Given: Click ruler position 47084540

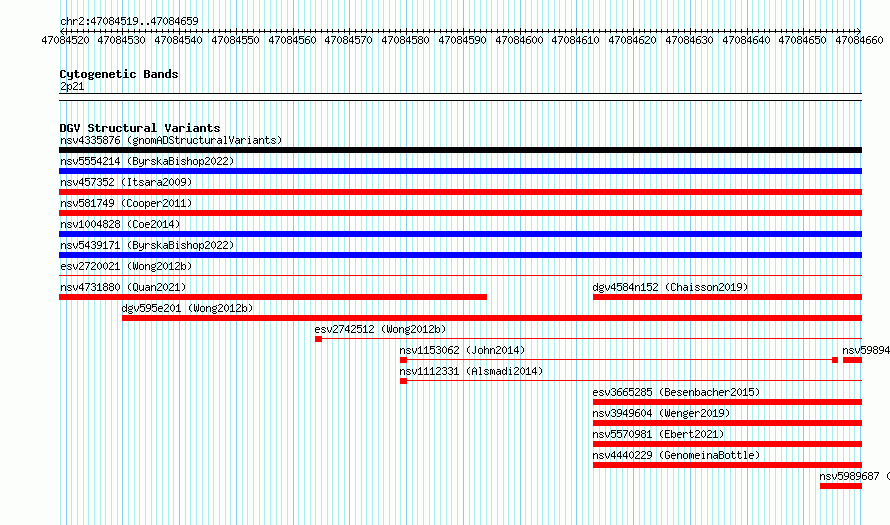Looking at the screenshot, I should (x=178, y=40).
